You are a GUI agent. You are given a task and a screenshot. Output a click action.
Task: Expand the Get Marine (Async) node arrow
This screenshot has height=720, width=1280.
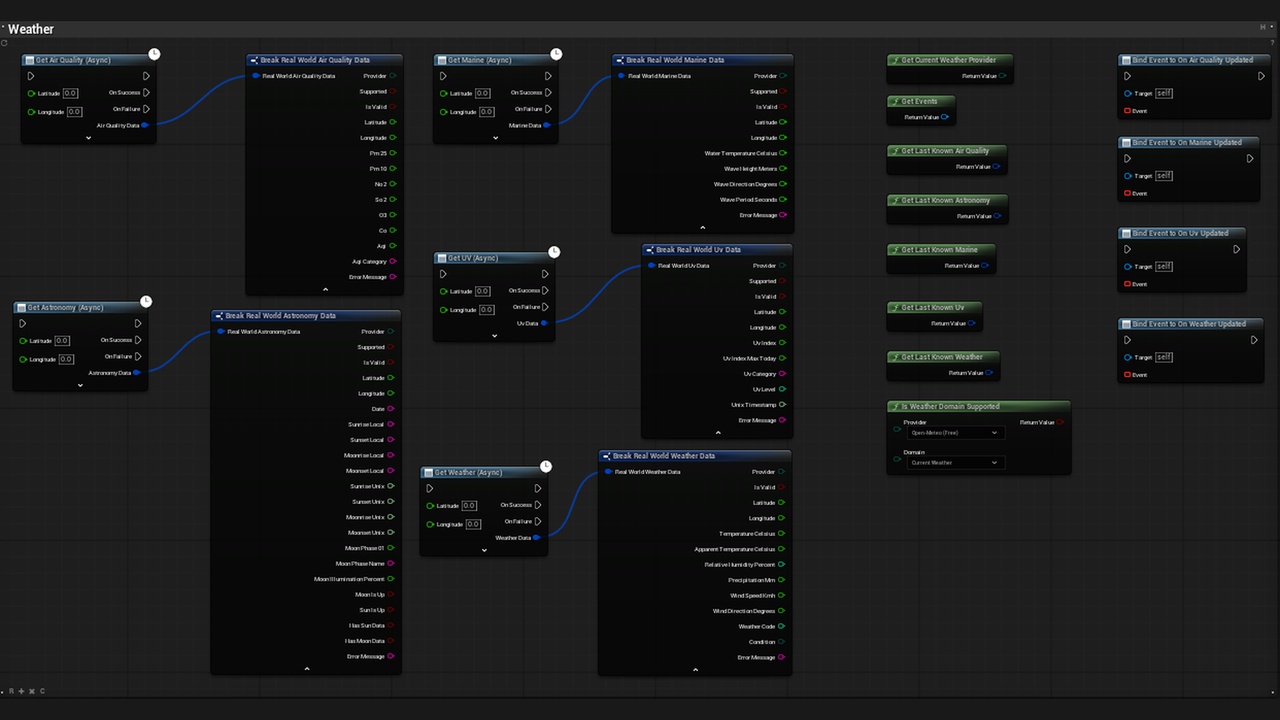(495, 138)
